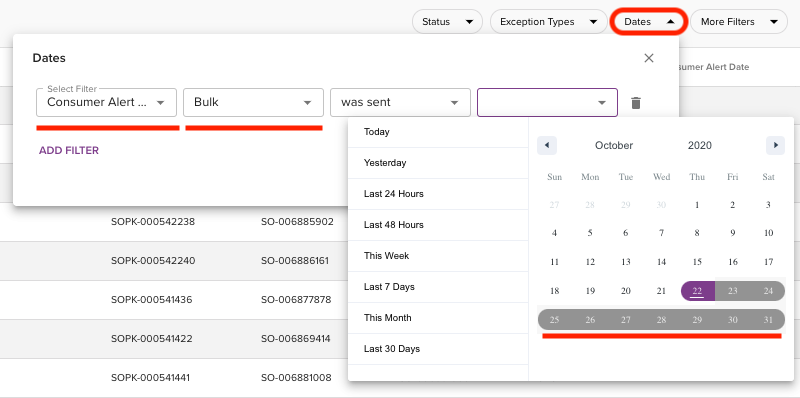The image size is (800, 398).
Task: Click SO-006885902 table cell
Action: 297,222
